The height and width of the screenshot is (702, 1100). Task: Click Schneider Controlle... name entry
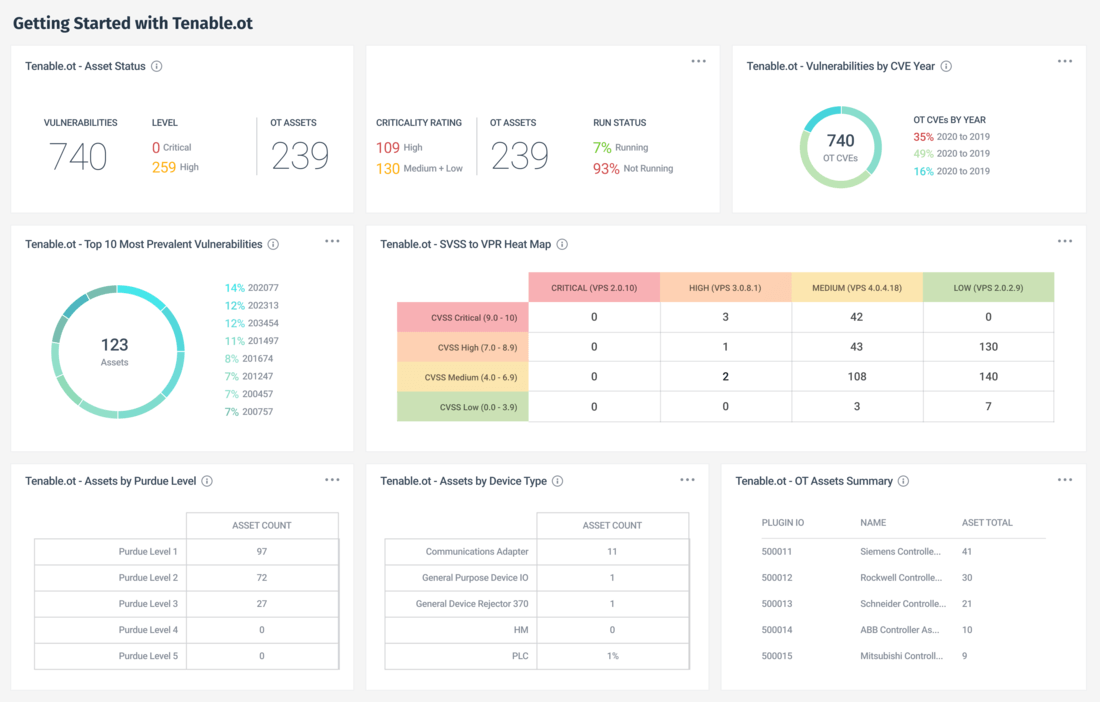coord(903,604)
